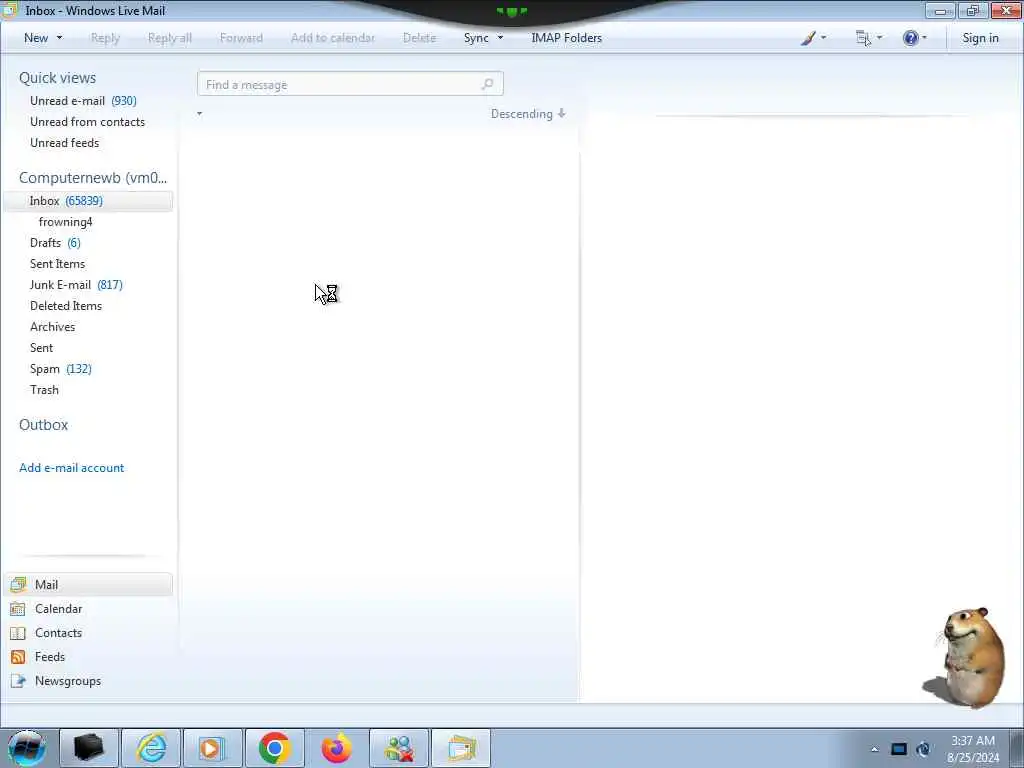
Task: Open the Sent folder
Action: click(x=41, y=347)
